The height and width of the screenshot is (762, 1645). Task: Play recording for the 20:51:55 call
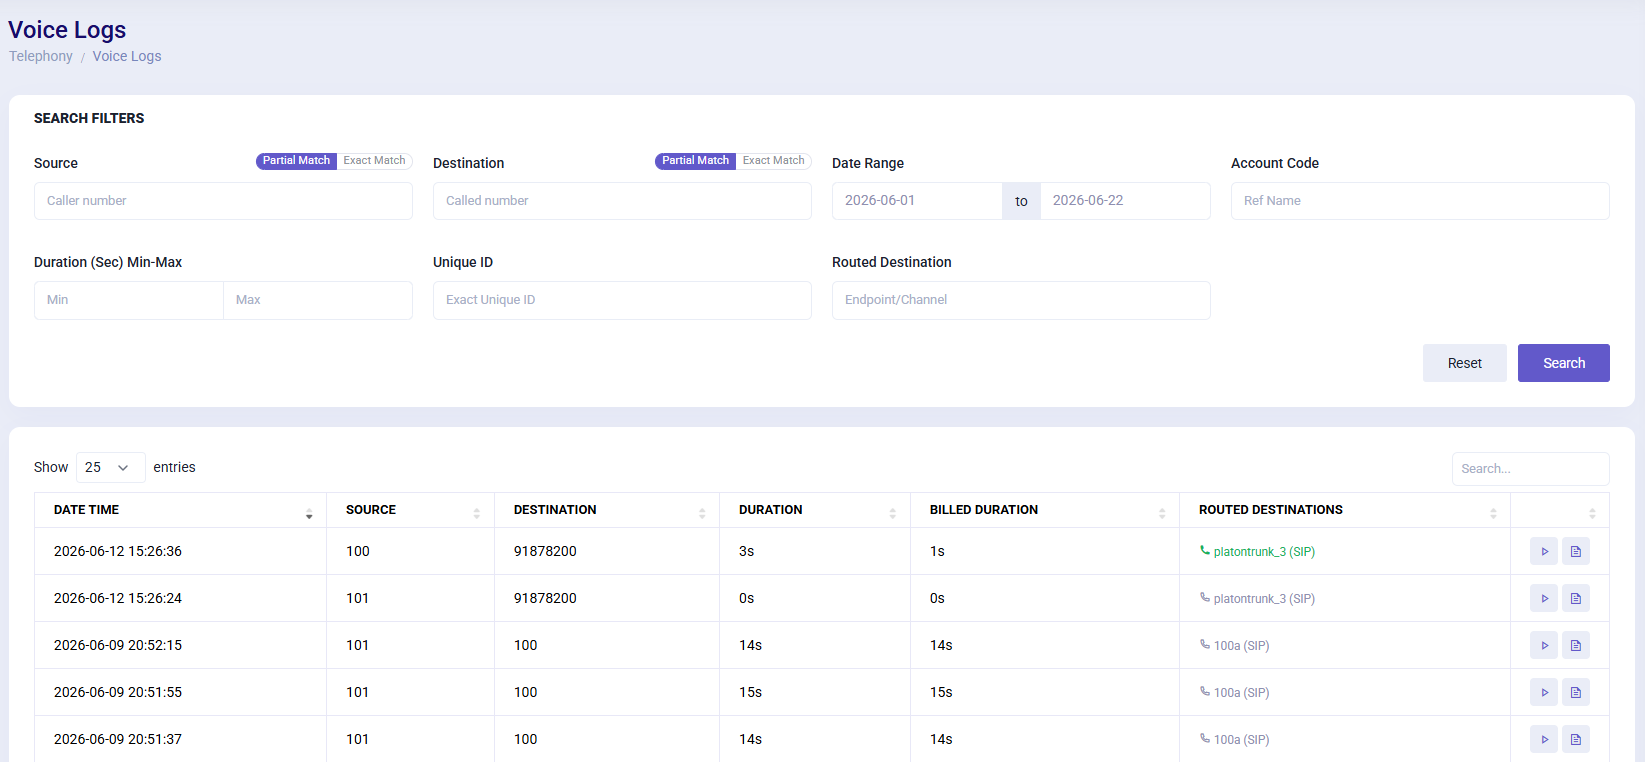pyautogui.click(x=1544, y=692)
